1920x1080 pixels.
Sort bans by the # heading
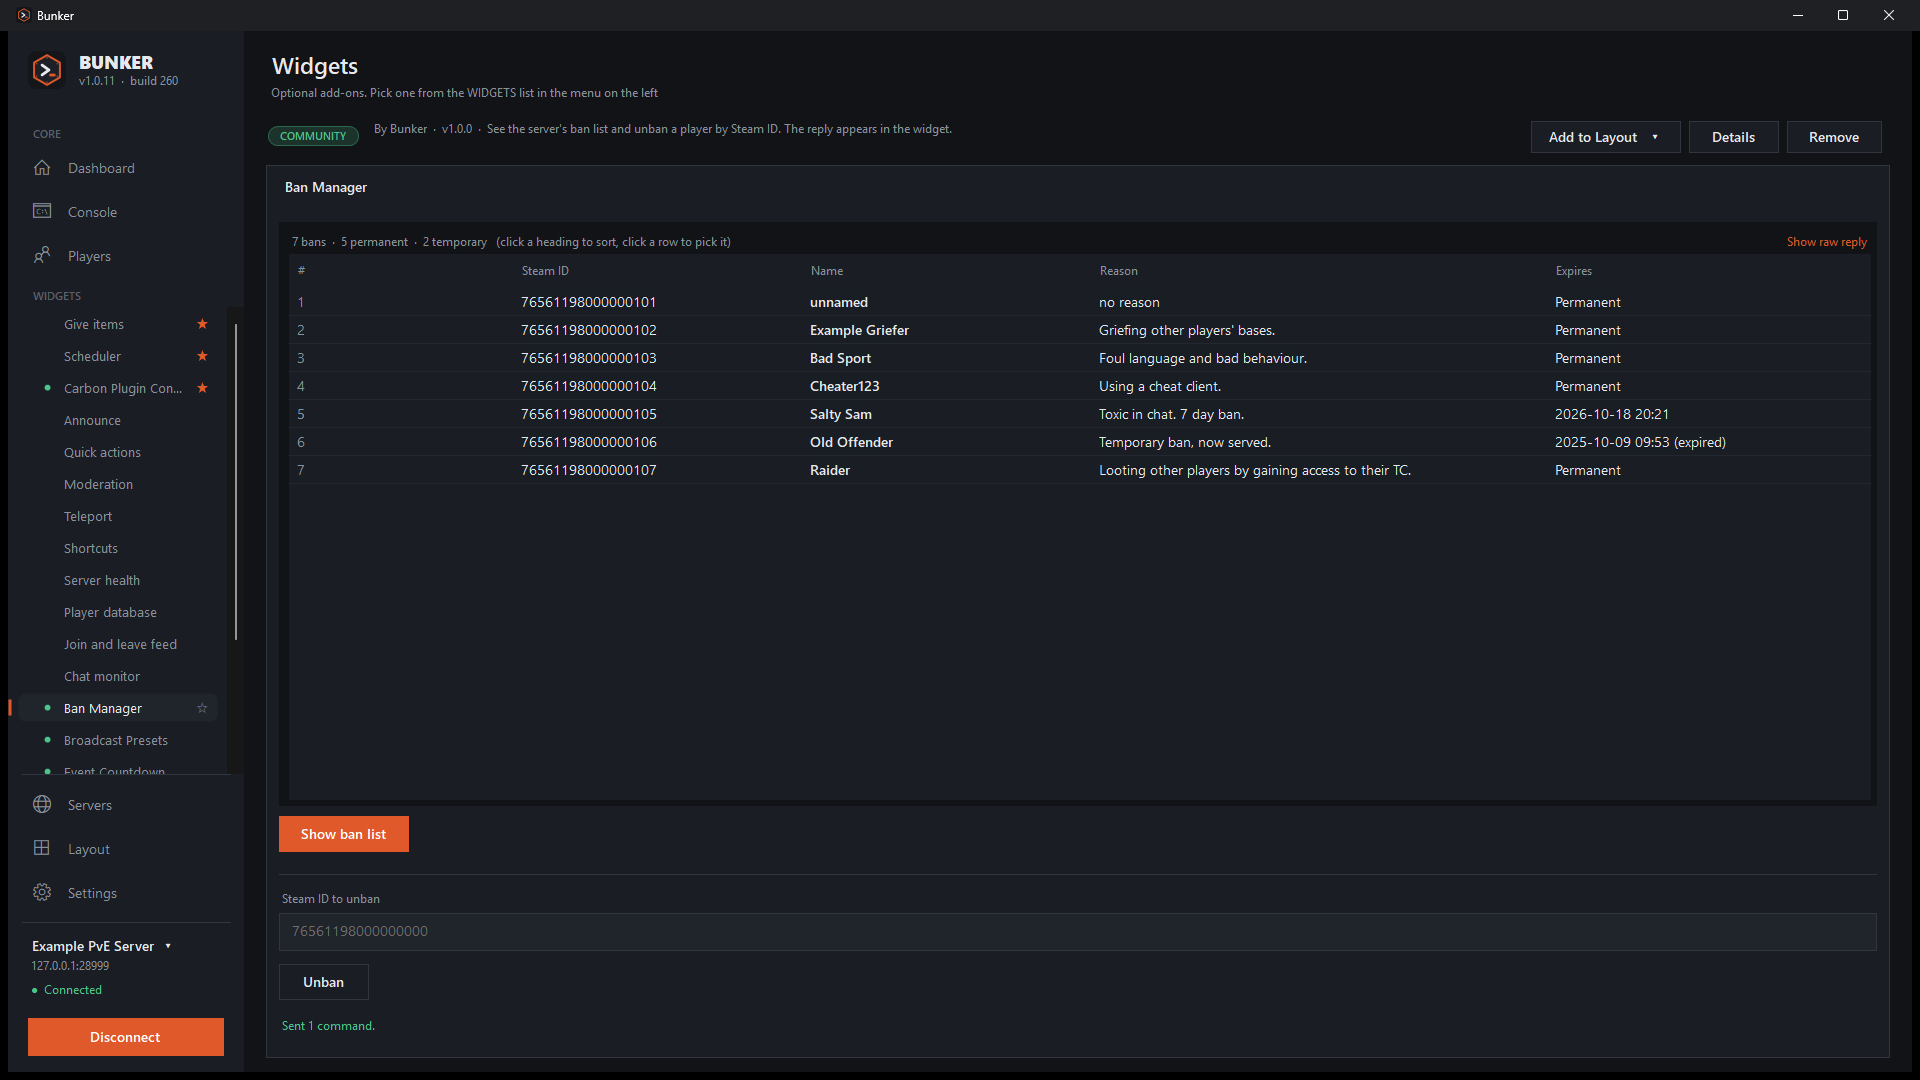click(x=301, y=271)
